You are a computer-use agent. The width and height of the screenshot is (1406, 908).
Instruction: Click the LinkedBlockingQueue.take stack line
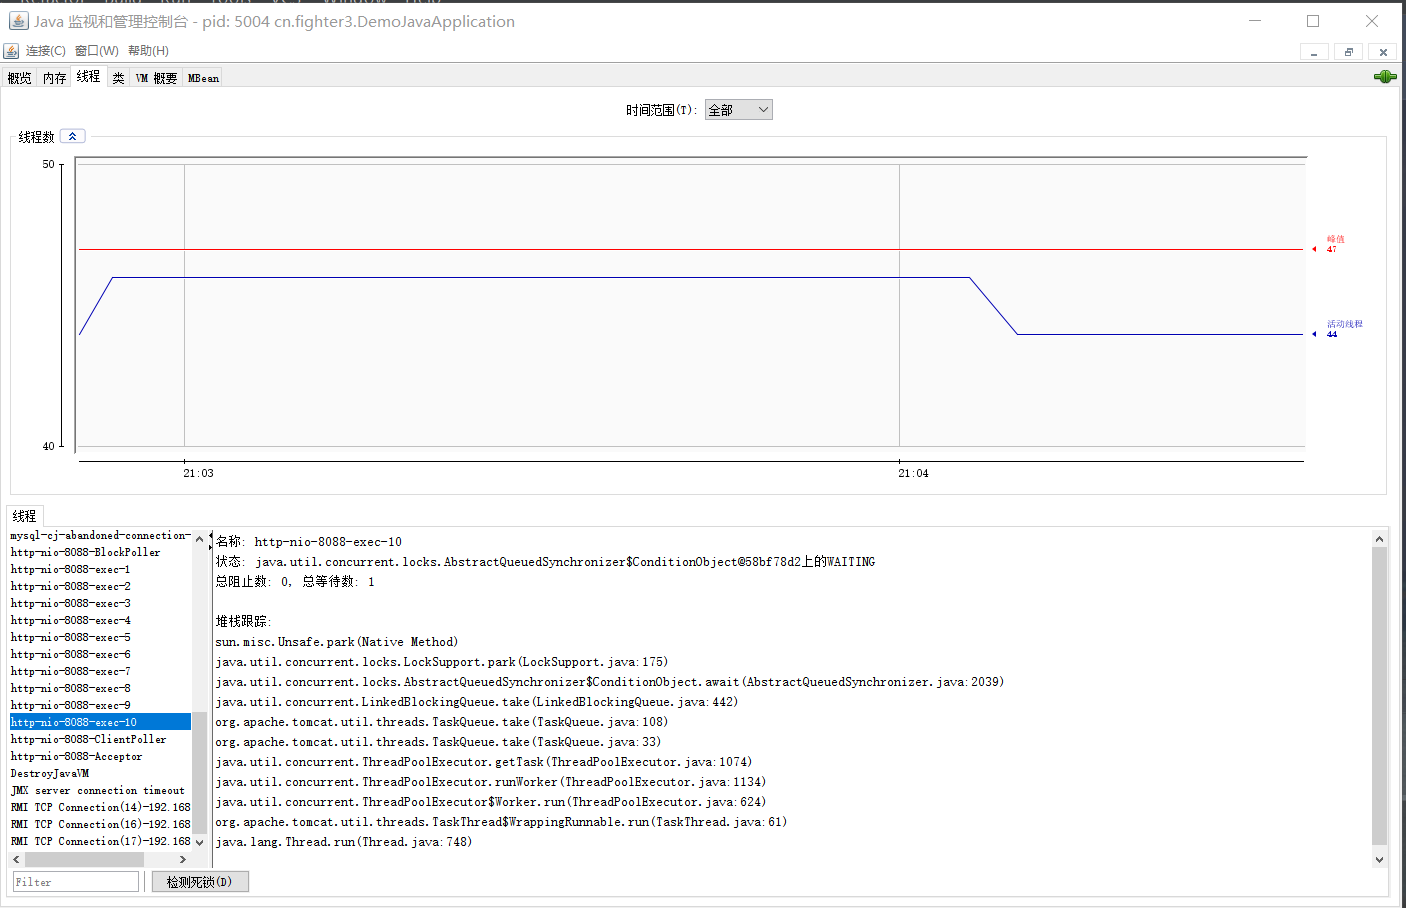tap(477, 702)
